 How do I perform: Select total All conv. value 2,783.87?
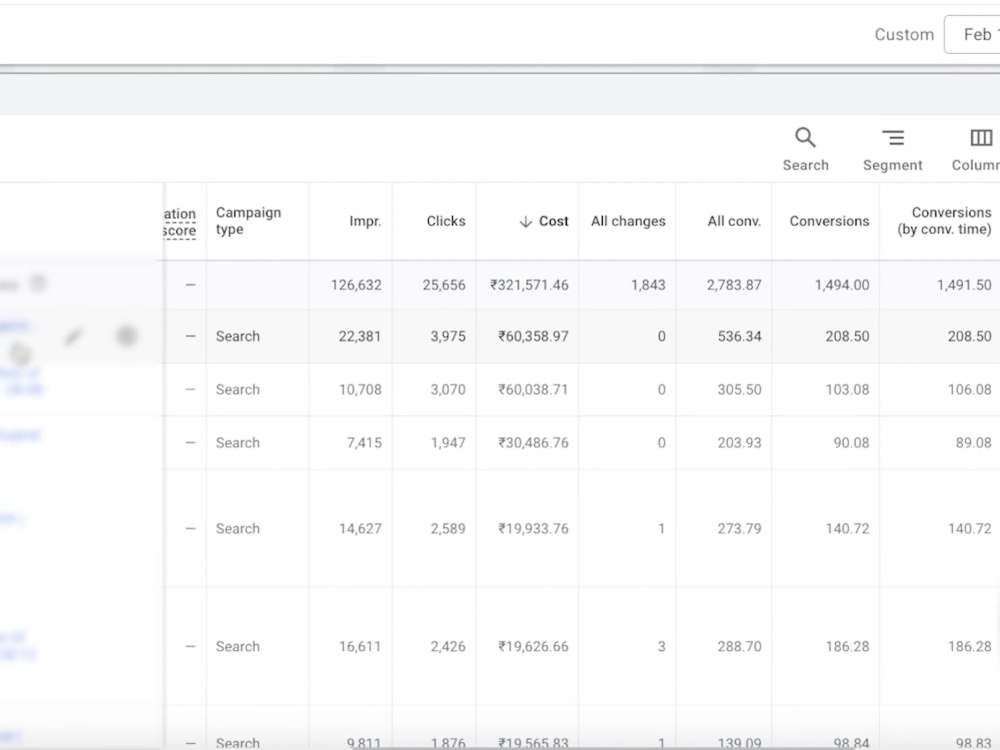tap(733, 285)
